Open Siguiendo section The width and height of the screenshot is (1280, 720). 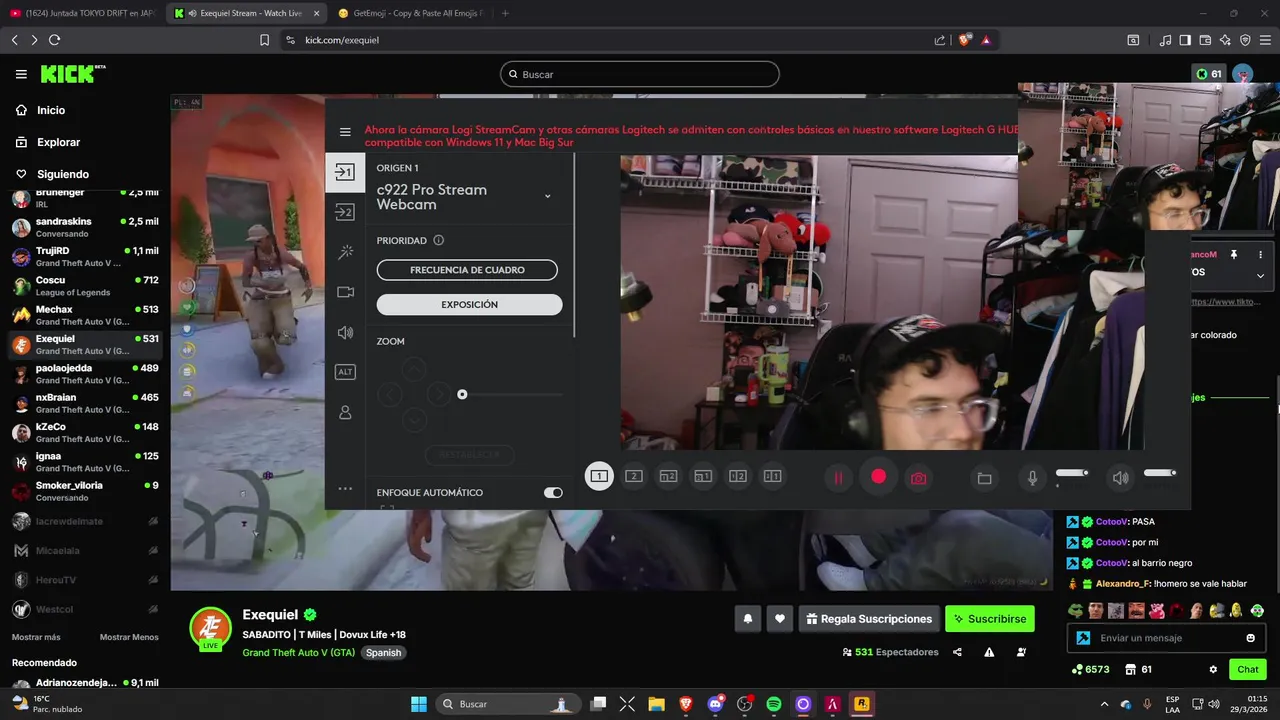tap(62, 174)
